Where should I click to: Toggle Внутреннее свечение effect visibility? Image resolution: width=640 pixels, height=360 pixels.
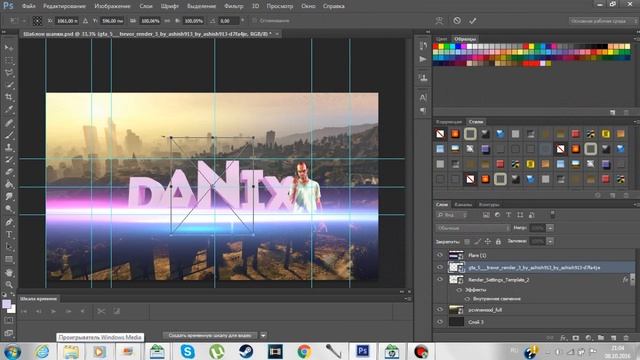(x=467, y=299)
